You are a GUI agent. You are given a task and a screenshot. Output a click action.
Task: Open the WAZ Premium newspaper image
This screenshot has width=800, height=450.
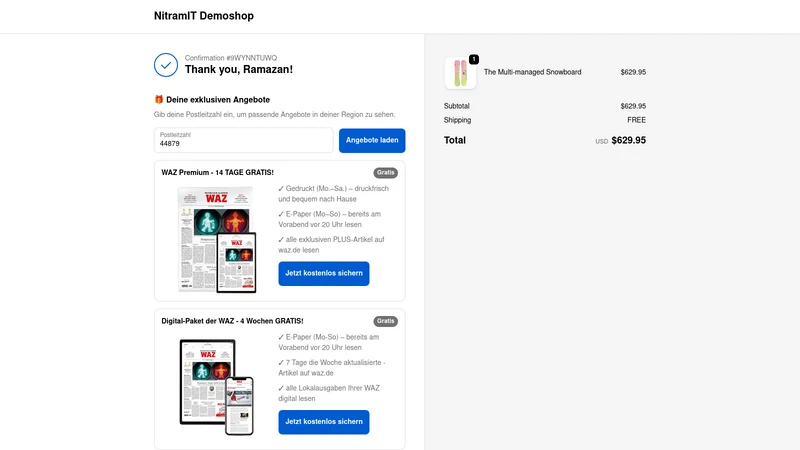[x=217, y=240]
